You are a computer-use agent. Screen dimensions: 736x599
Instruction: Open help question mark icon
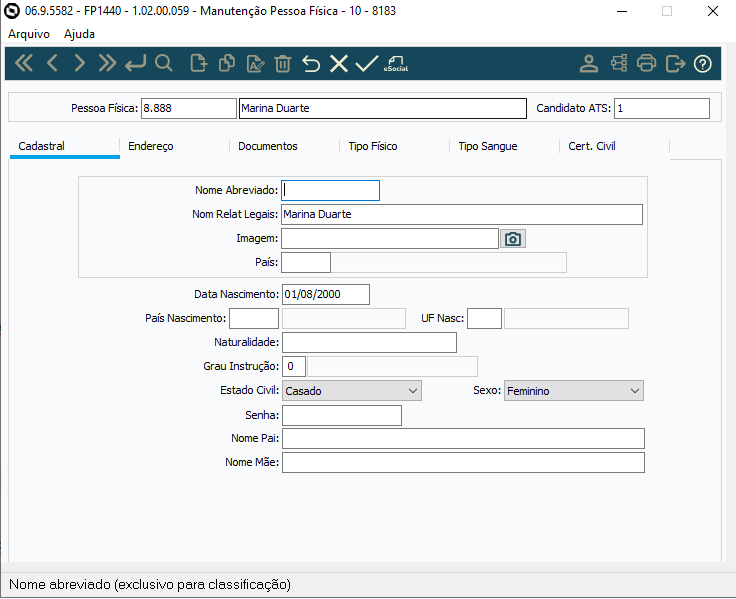click(703, 63)
